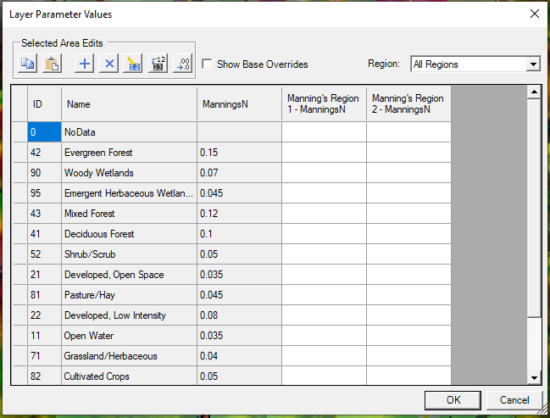
Task: Click the 0.1 ManningsN value
Action: tap(240, 234)
